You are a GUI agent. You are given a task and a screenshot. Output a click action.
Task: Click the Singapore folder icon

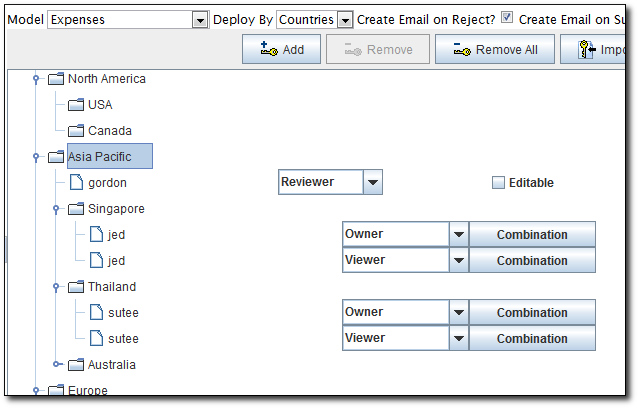tap(76, 209)
